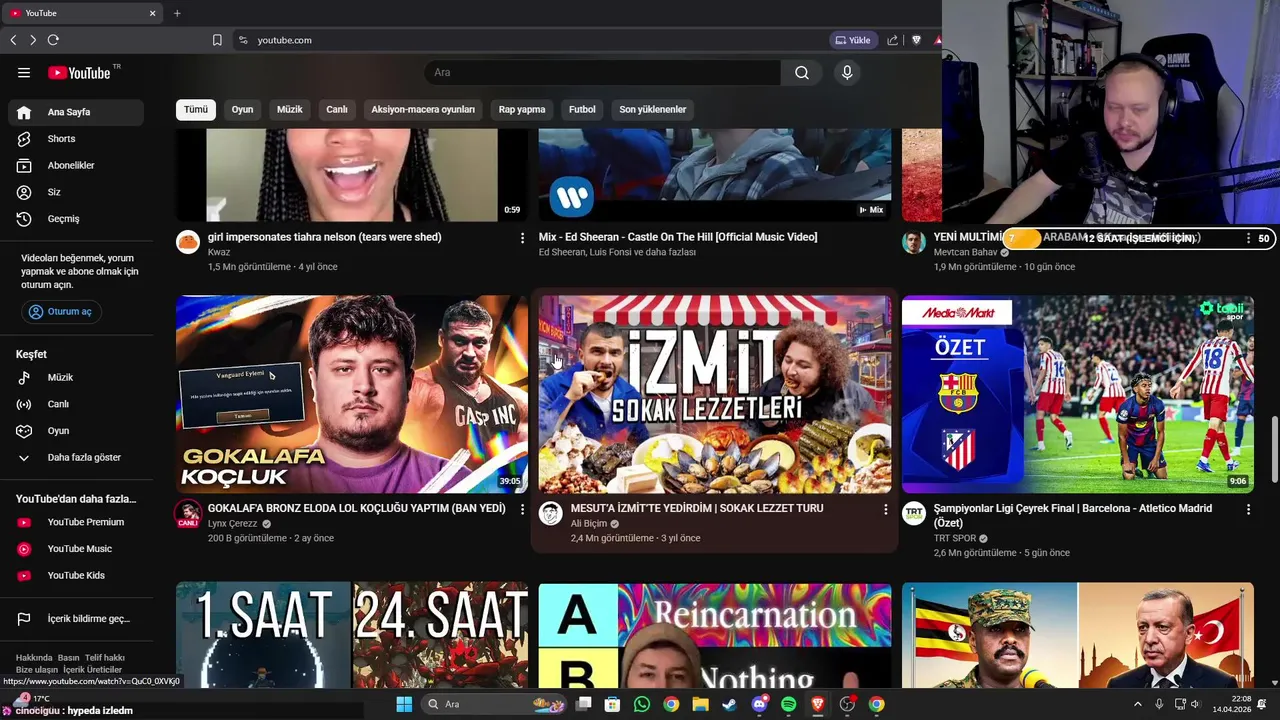Open options menu for the MESUT'A İZMİT'TE video

885,509
